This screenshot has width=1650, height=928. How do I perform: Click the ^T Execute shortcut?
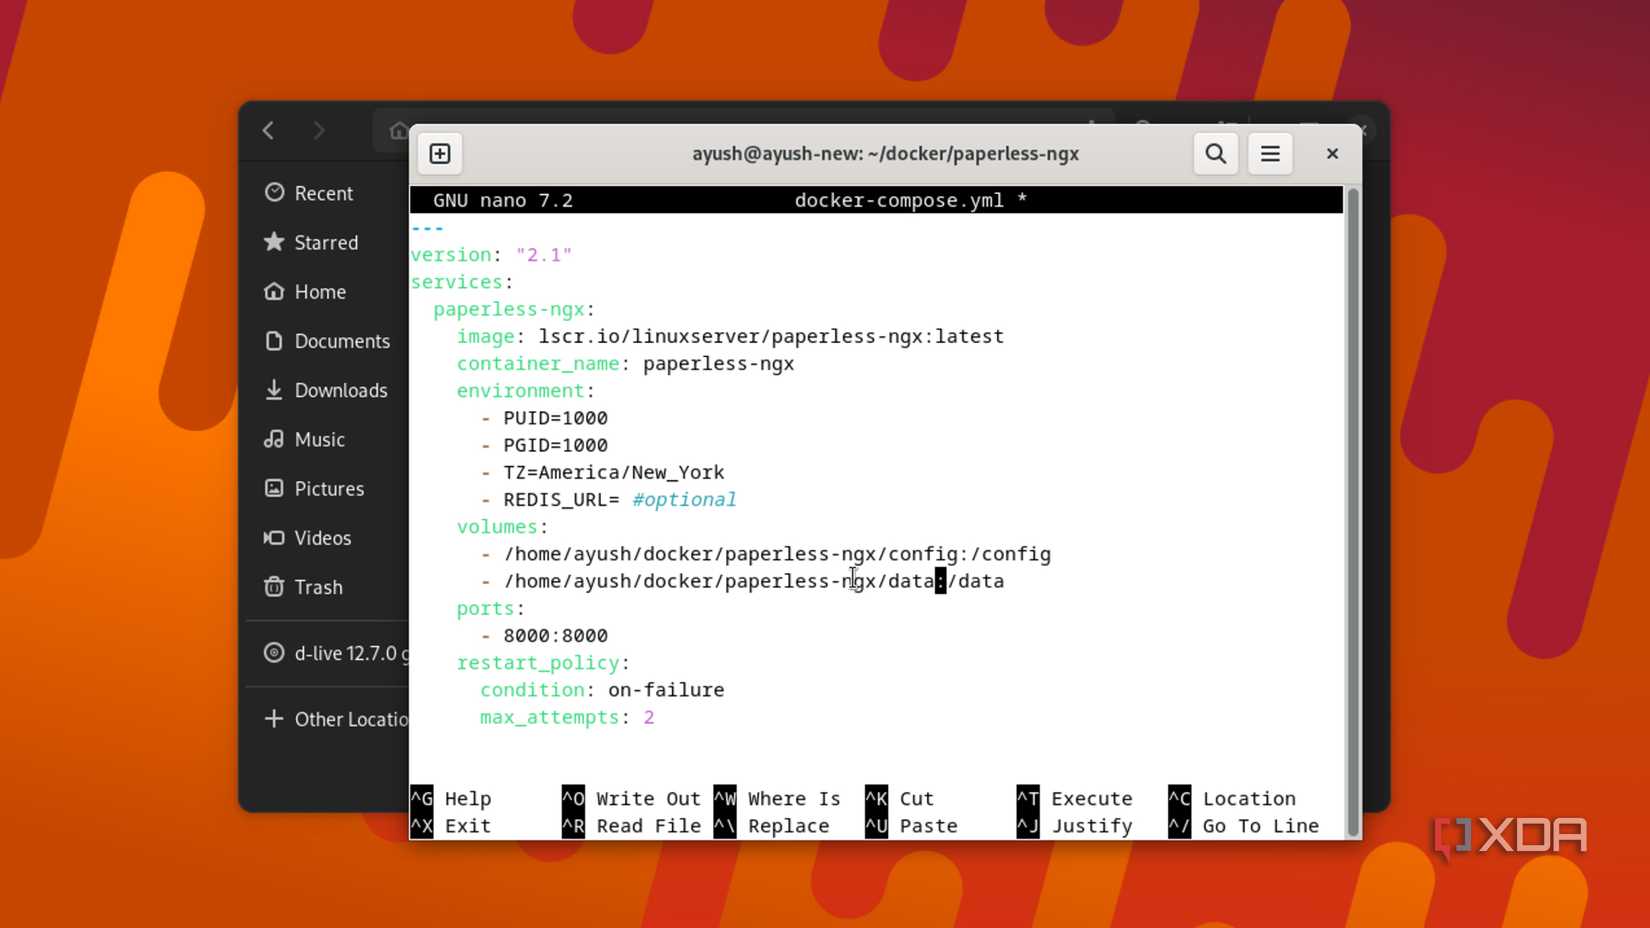click(x=1075, y=799)
